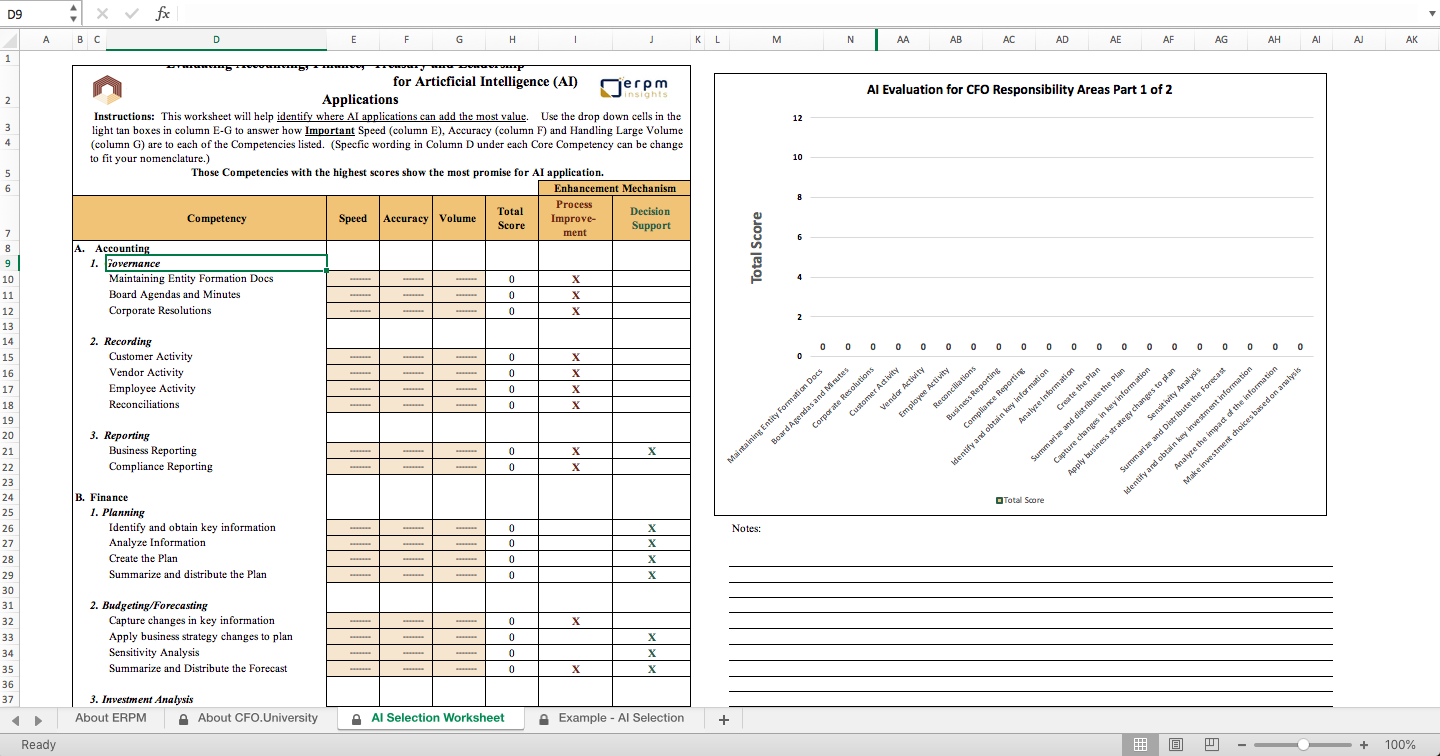Open Speed dropdown for Maintaining Entity Formation Docs

coord(353,279)
